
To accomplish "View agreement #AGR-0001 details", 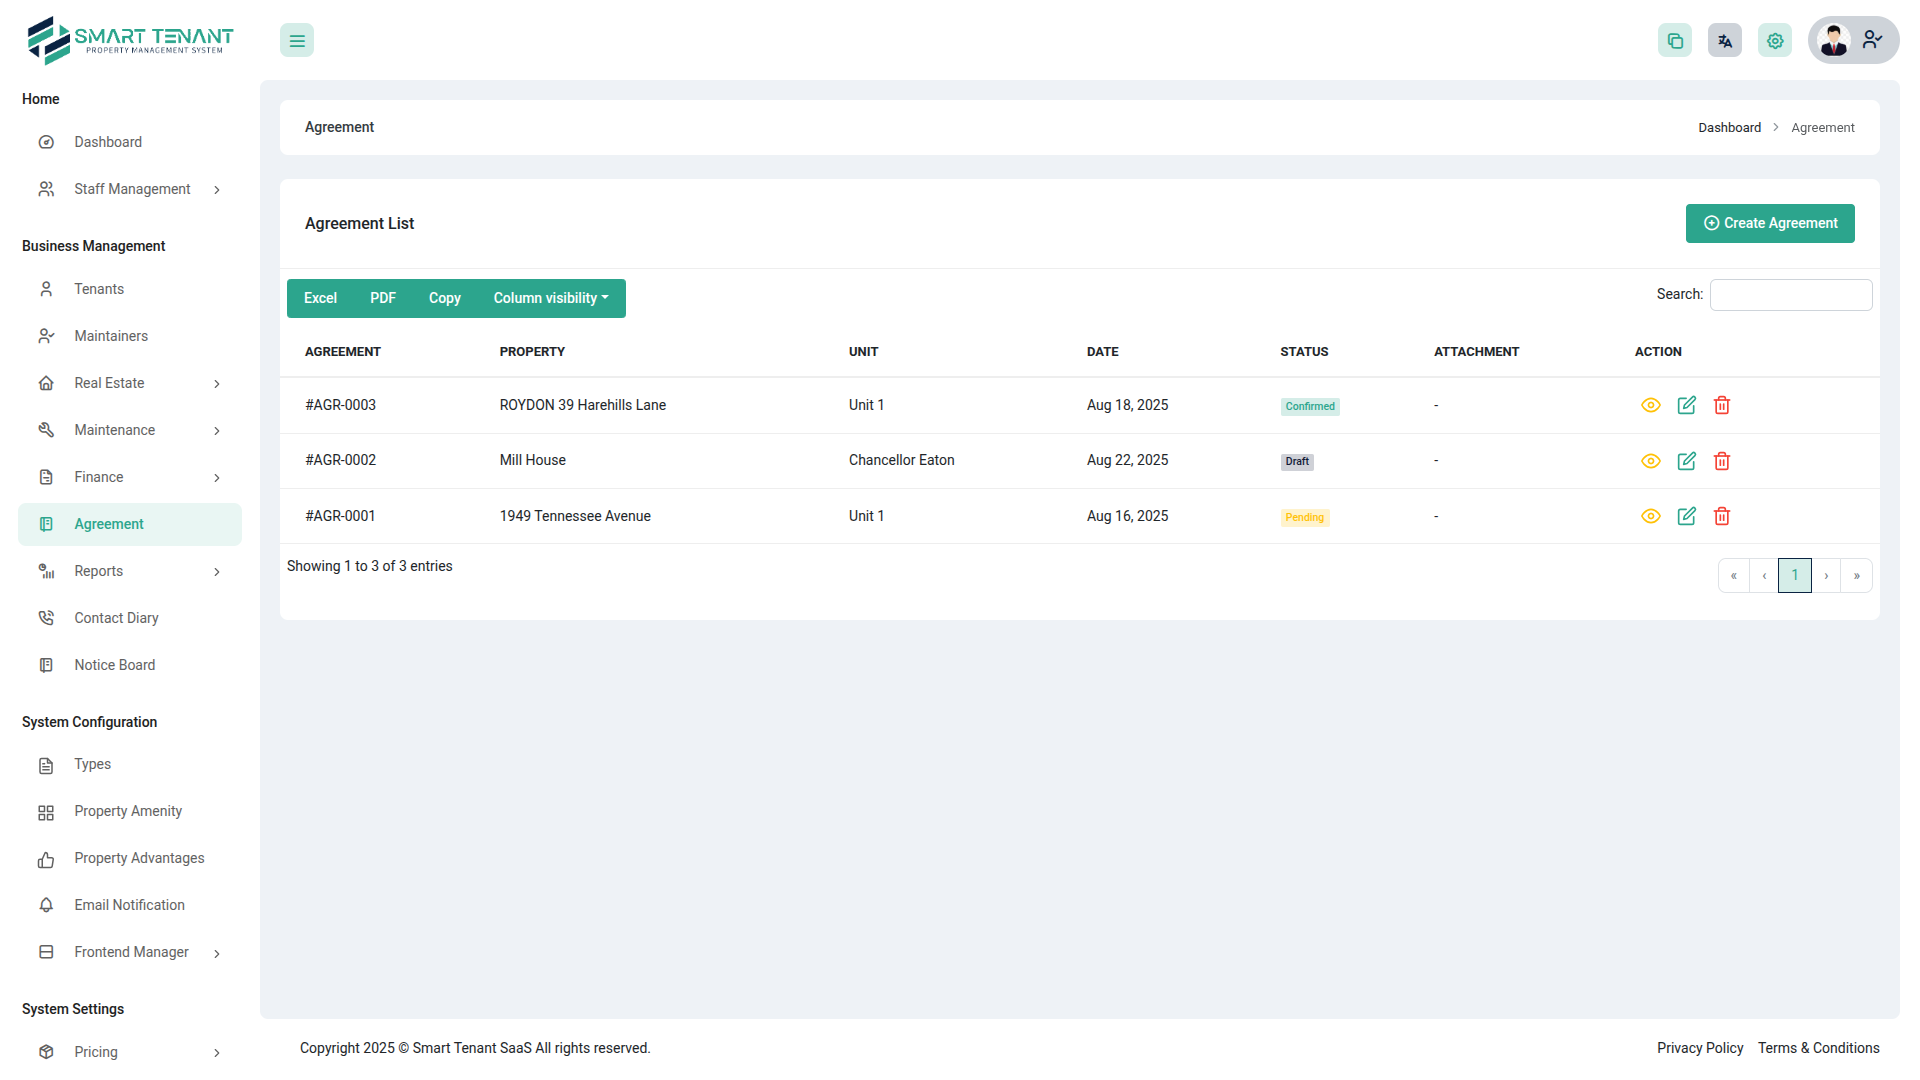I will (1650, 516).
